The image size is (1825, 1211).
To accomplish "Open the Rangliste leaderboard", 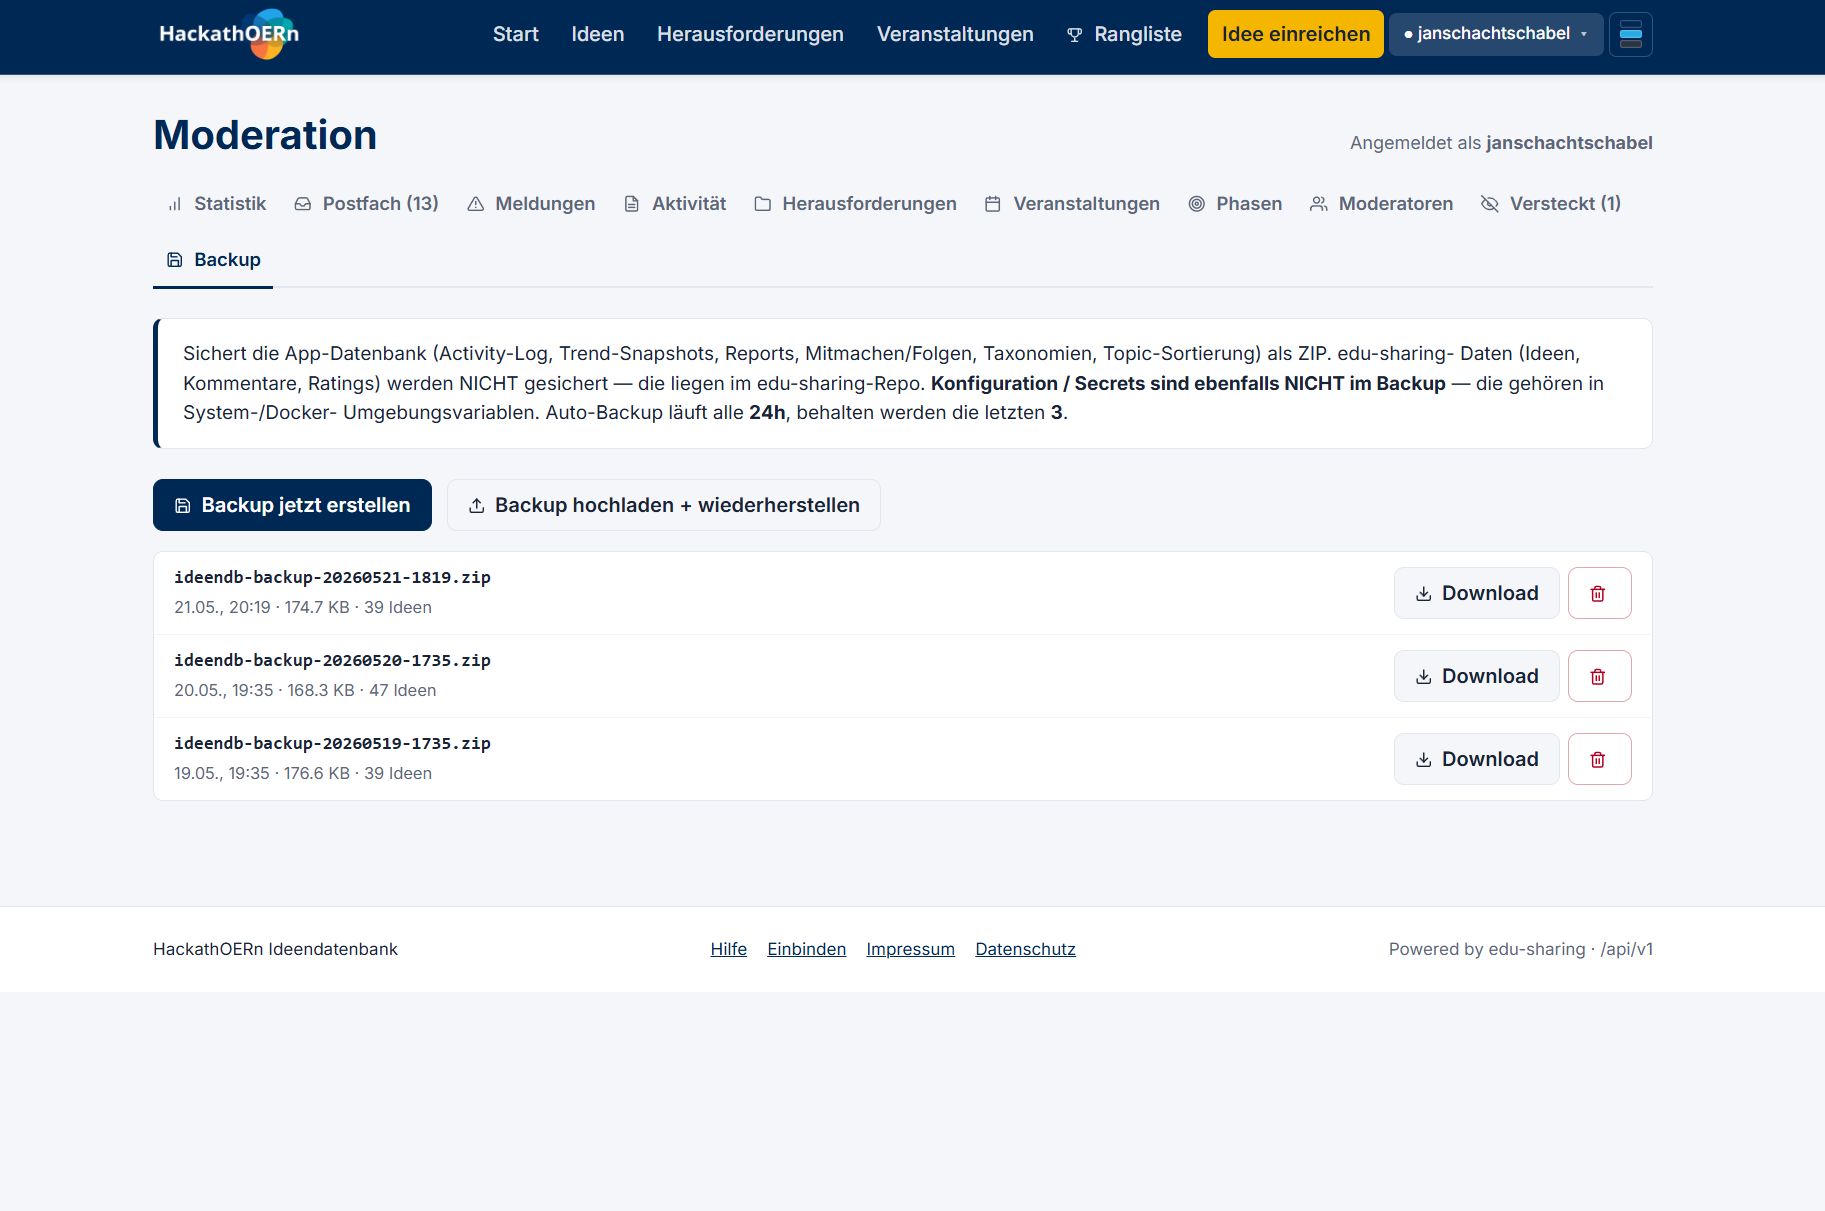I will (1124, 34).
